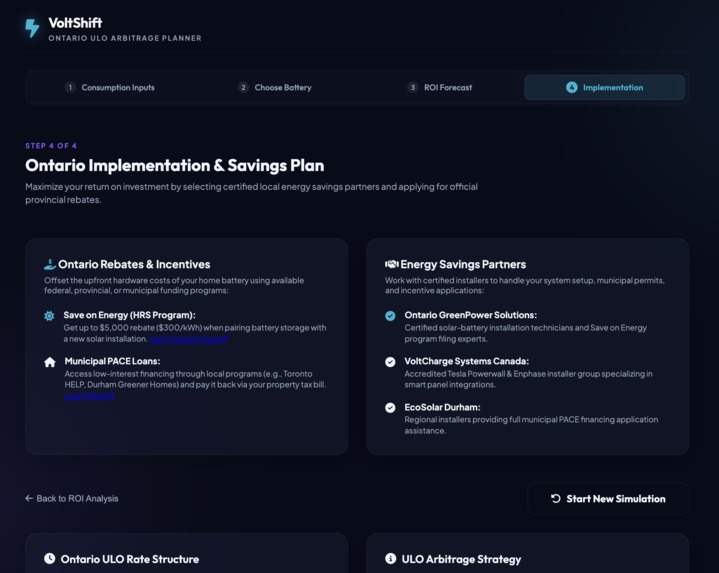The image size is (719, 573).
Task: Click the step 4 circle icon
Action: click(571, 87)
